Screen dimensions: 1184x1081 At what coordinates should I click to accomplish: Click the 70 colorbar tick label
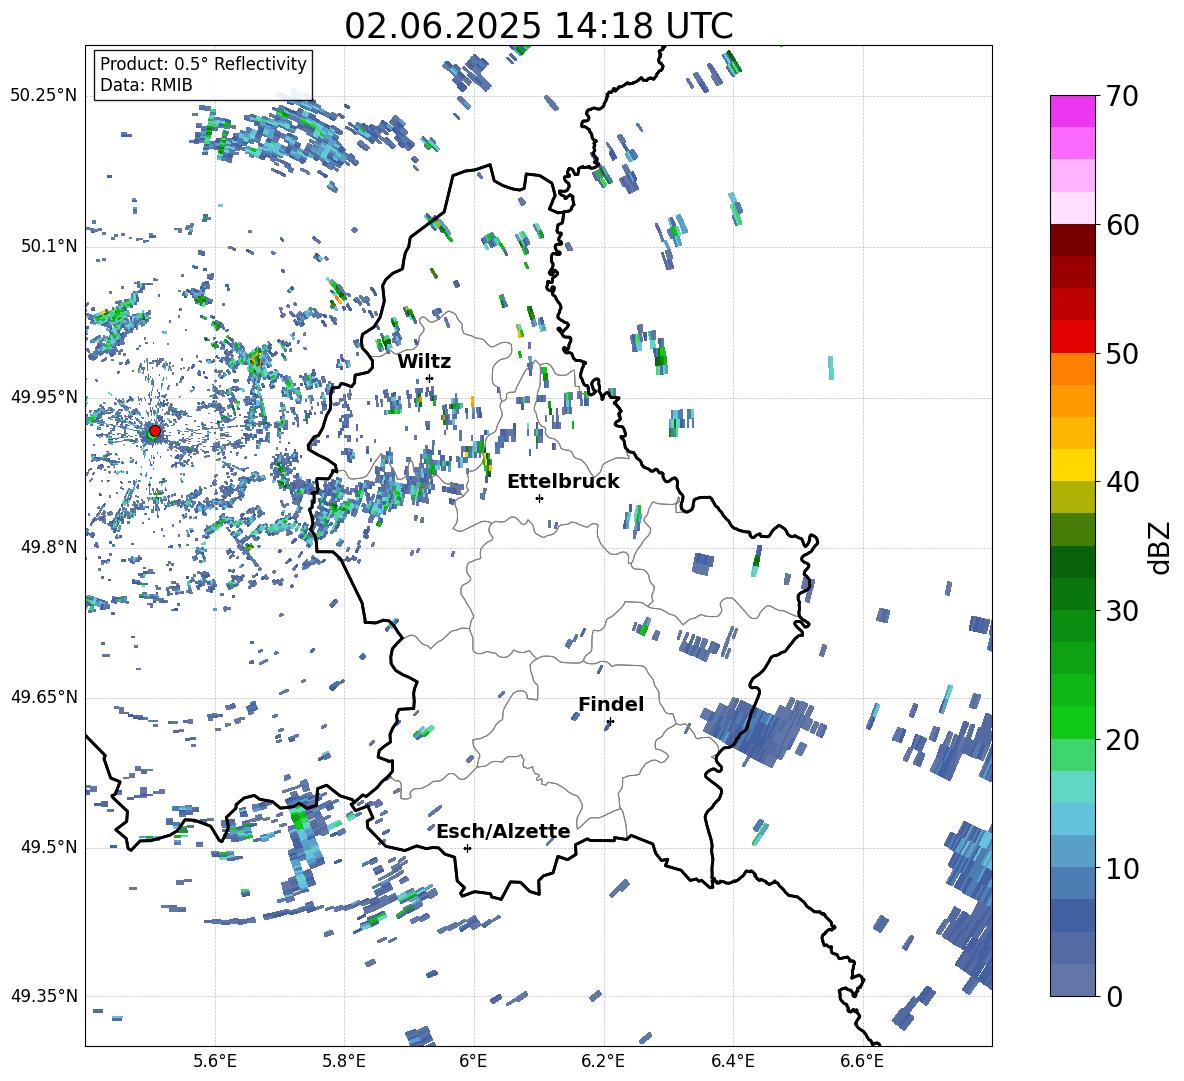1122,96
